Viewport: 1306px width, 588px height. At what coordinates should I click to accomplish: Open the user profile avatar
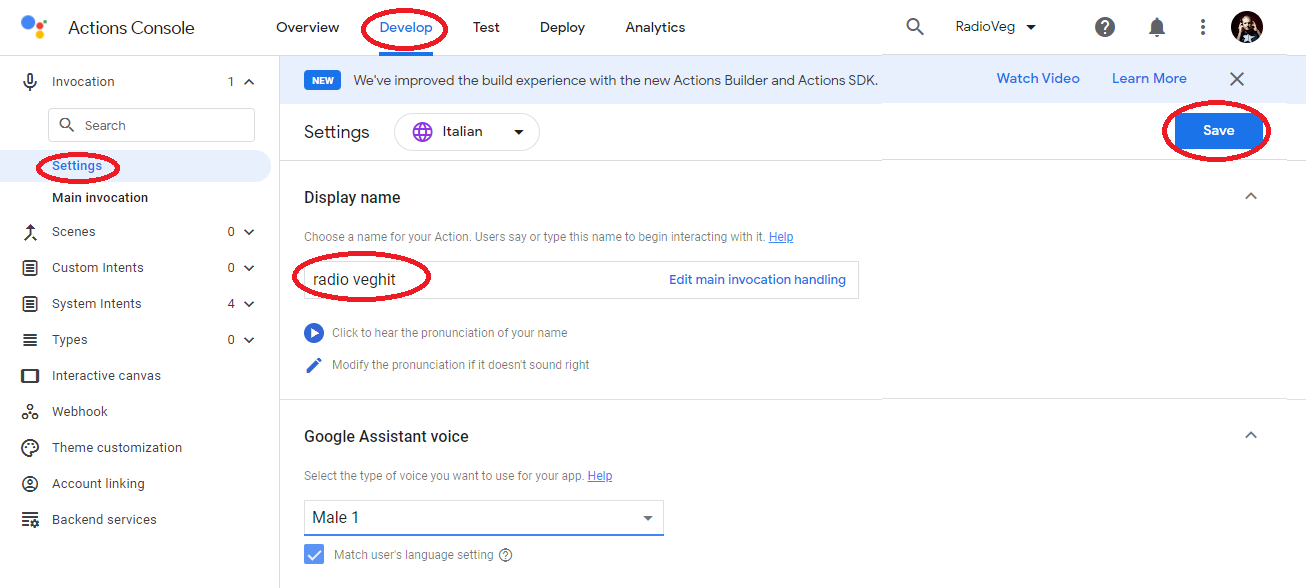1247,27
